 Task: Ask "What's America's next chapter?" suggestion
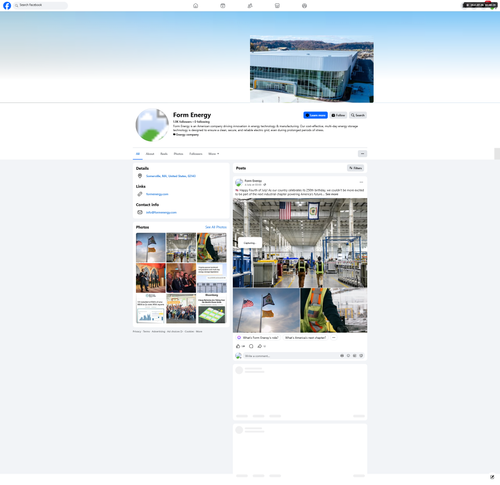[x=305, y=338]
